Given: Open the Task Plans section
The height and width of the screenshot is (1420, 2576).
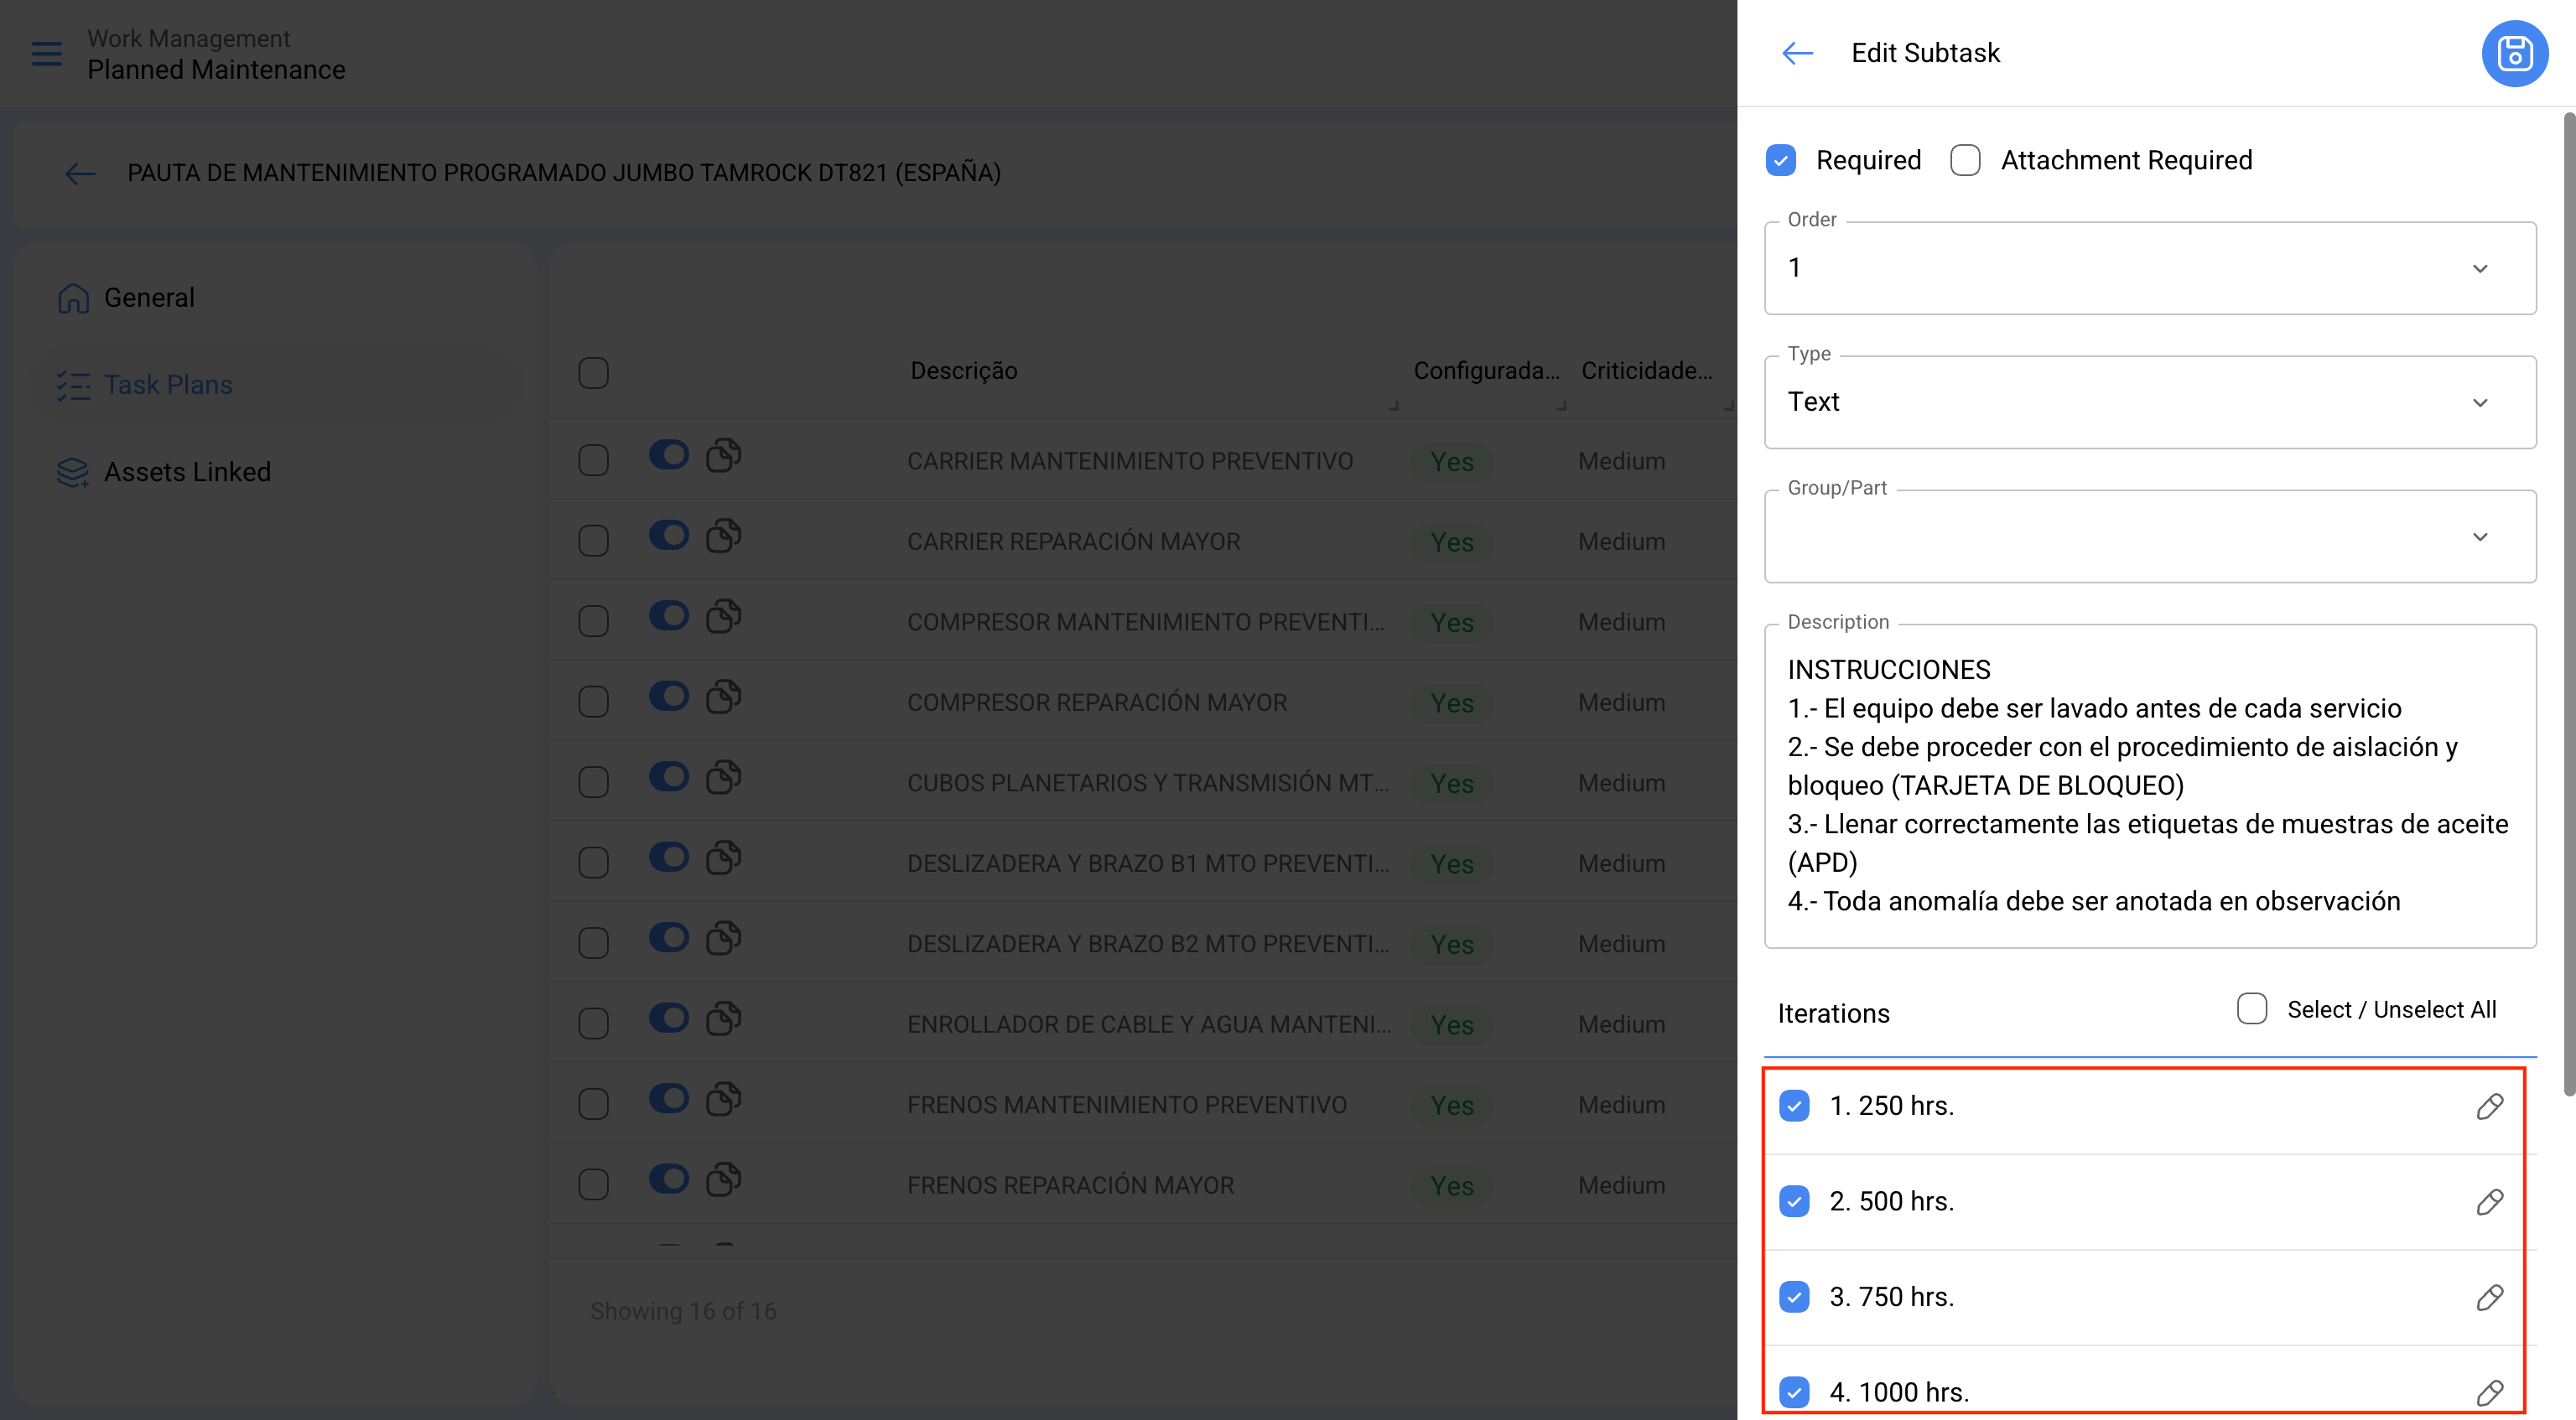Looking at the screenshot, I should click(x=274, y=385).
